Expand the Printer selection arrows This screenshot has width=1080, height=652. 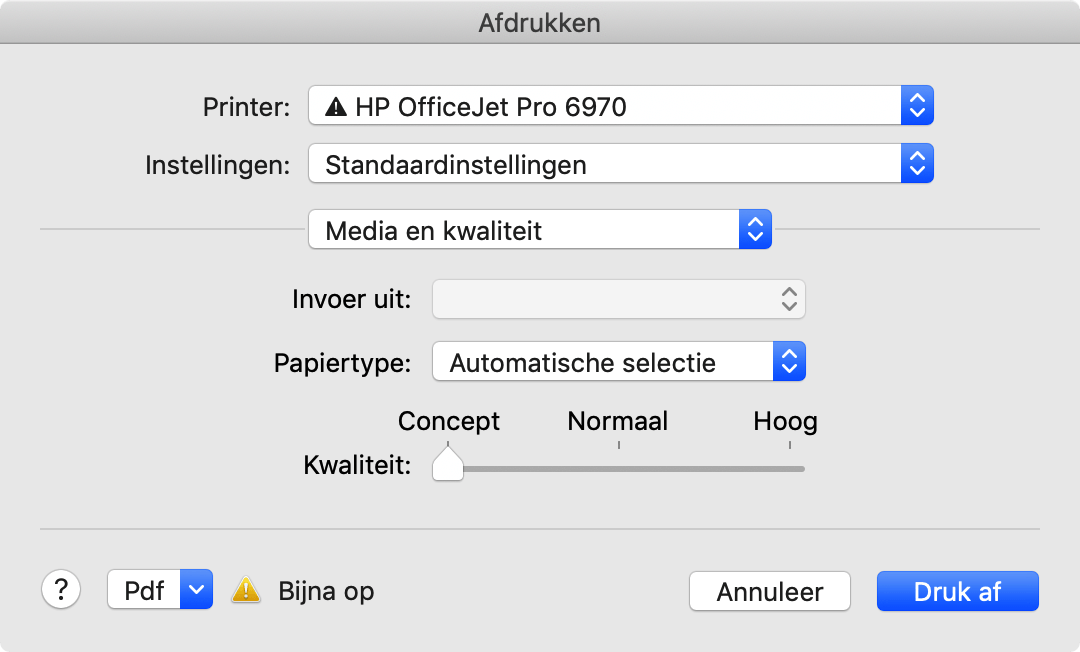click(x=917, y=105)
